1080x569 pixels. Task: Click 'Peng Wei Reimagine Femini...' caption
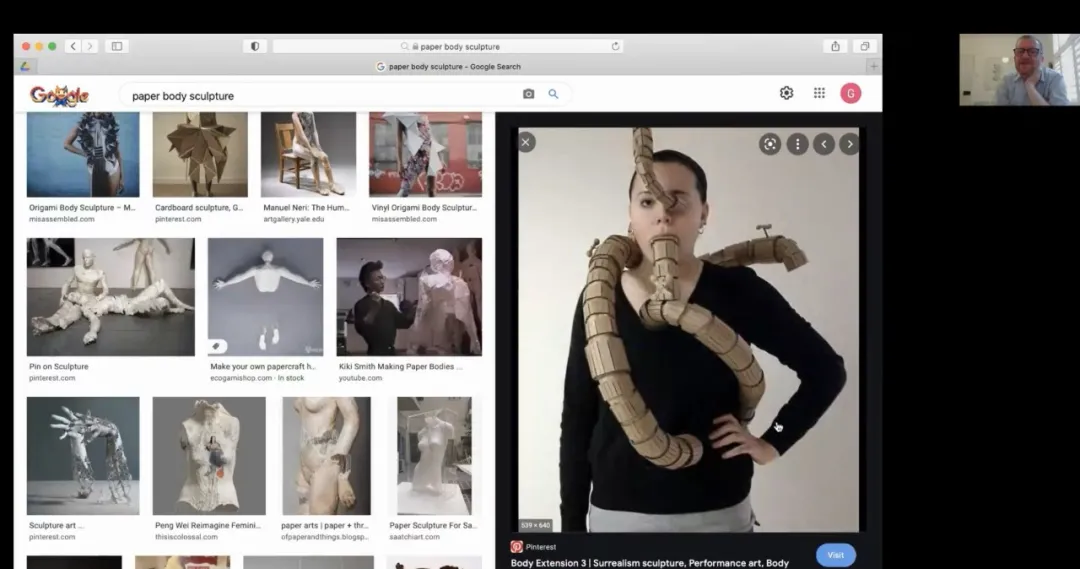click(x=207, y=525)
